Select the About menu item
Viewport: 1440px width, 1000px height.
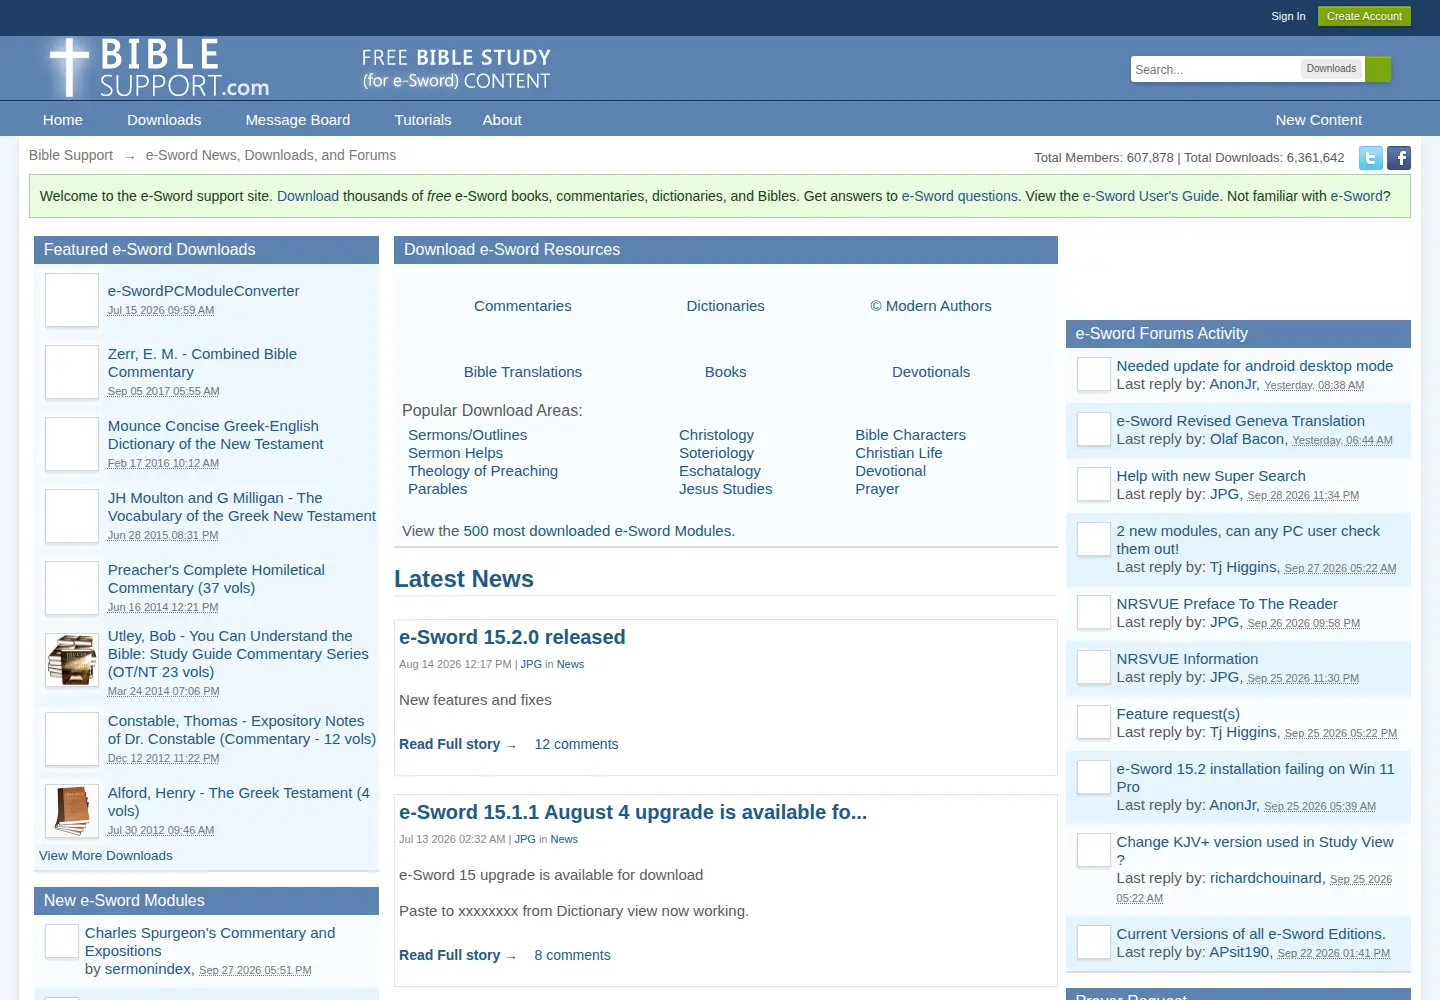click(502, 120)
